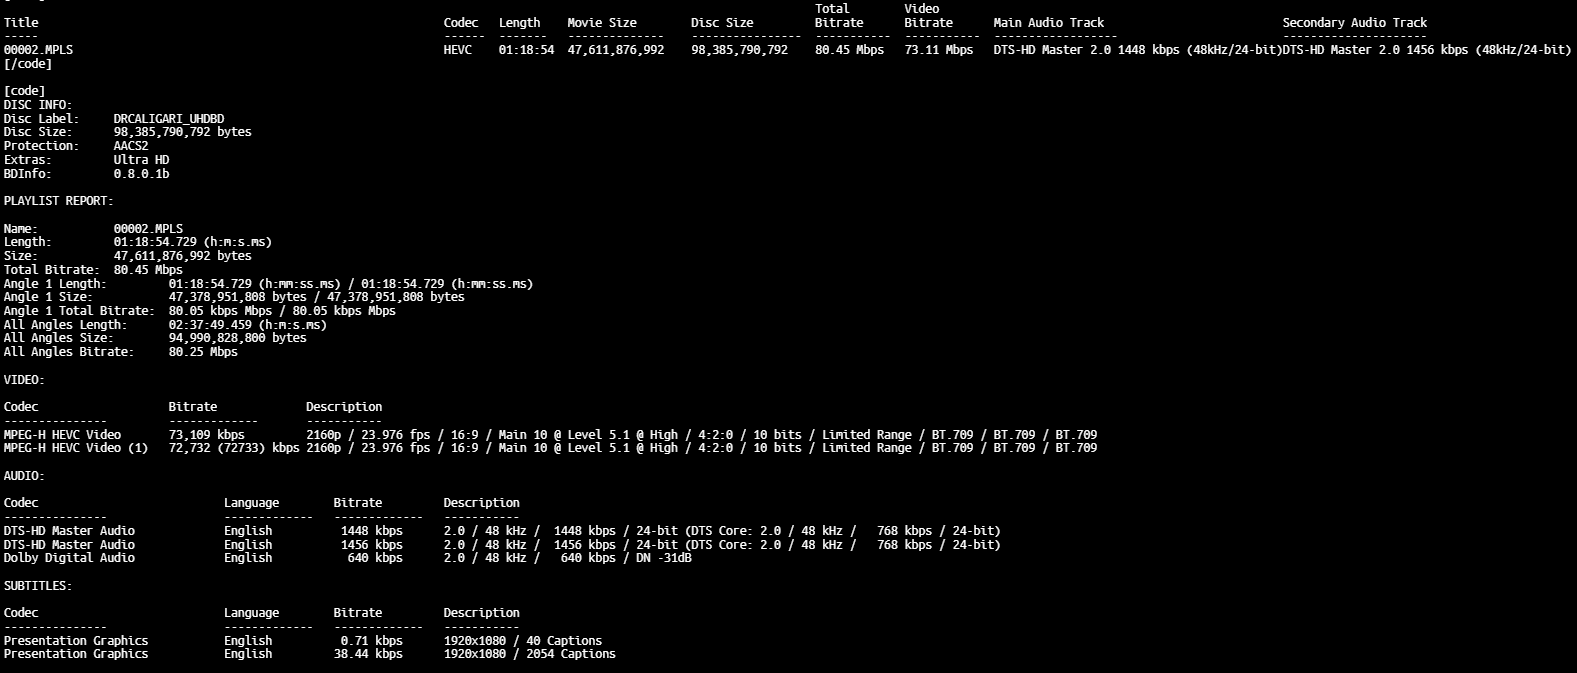Select the Ultra HD extras value
Screen dimensions: 1577x673
141,160
